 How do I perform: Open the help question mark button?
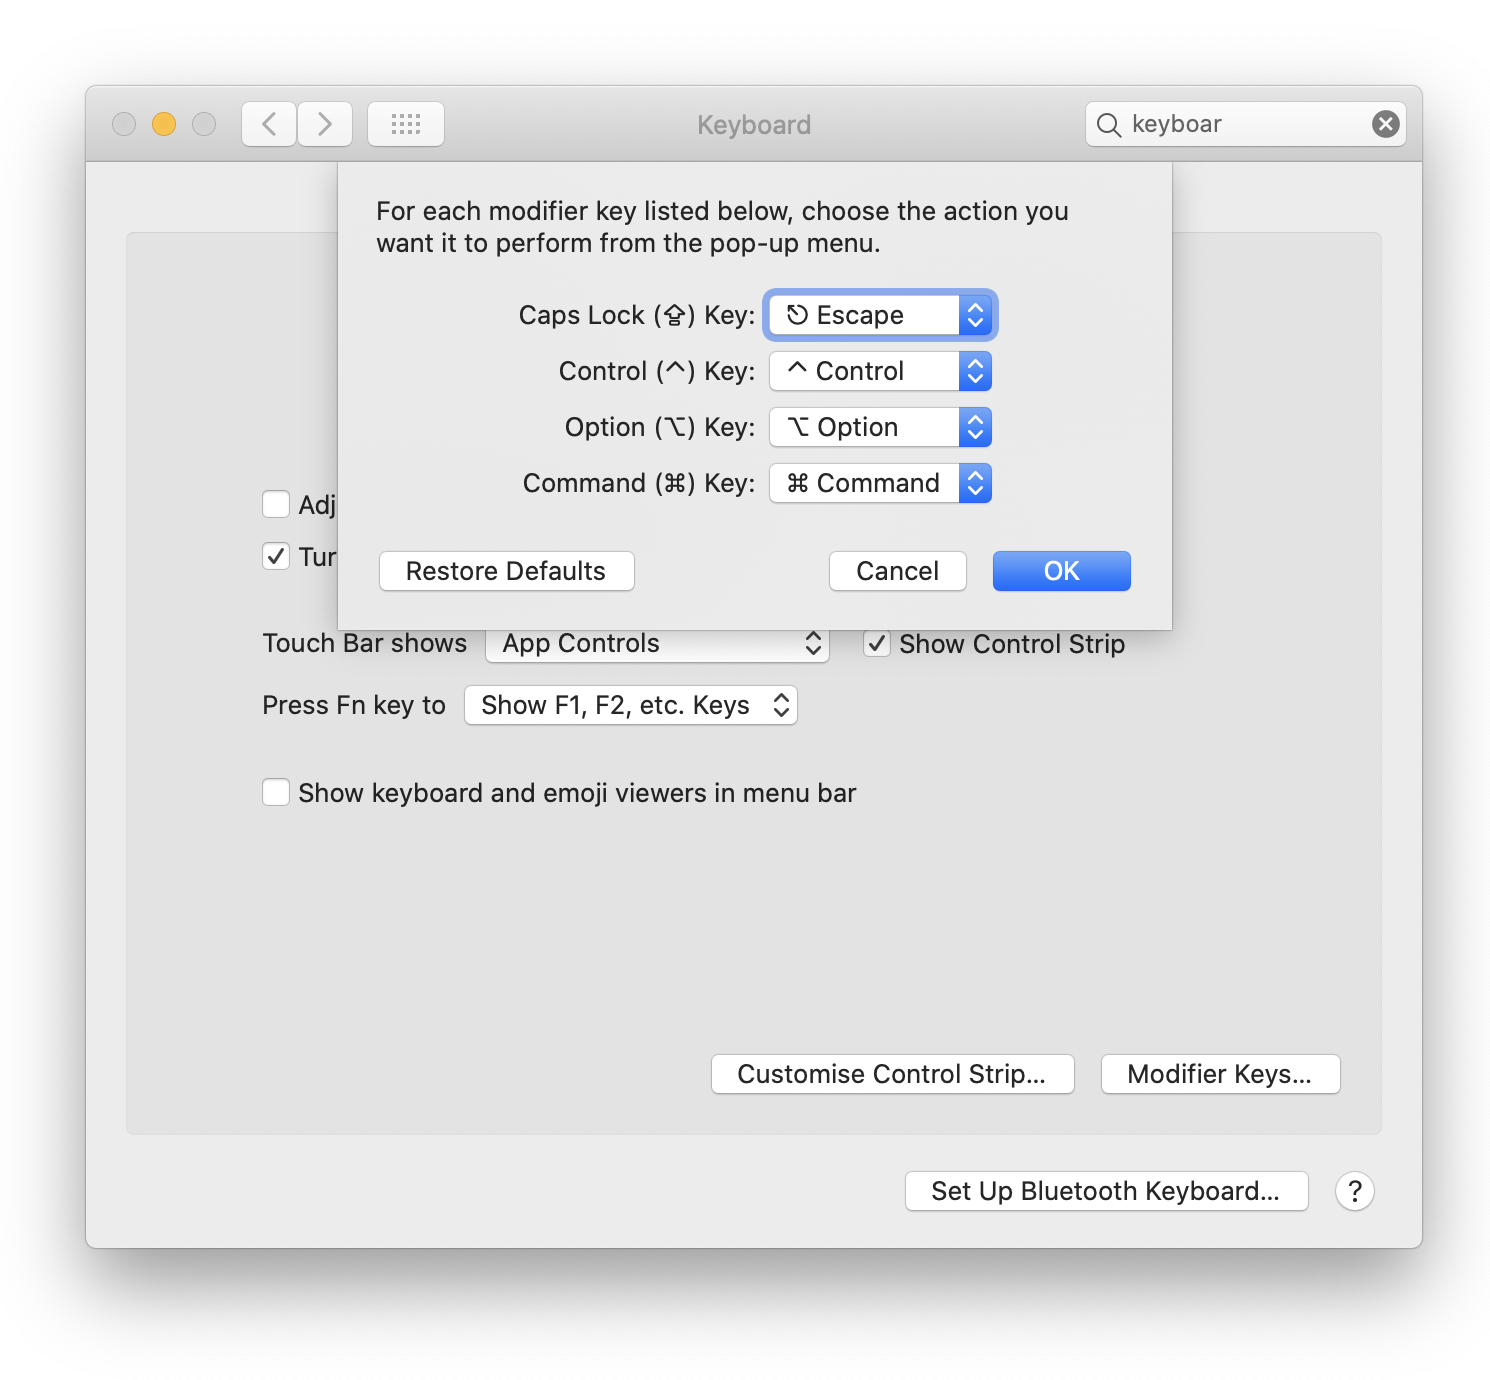pos(1355,1191)
